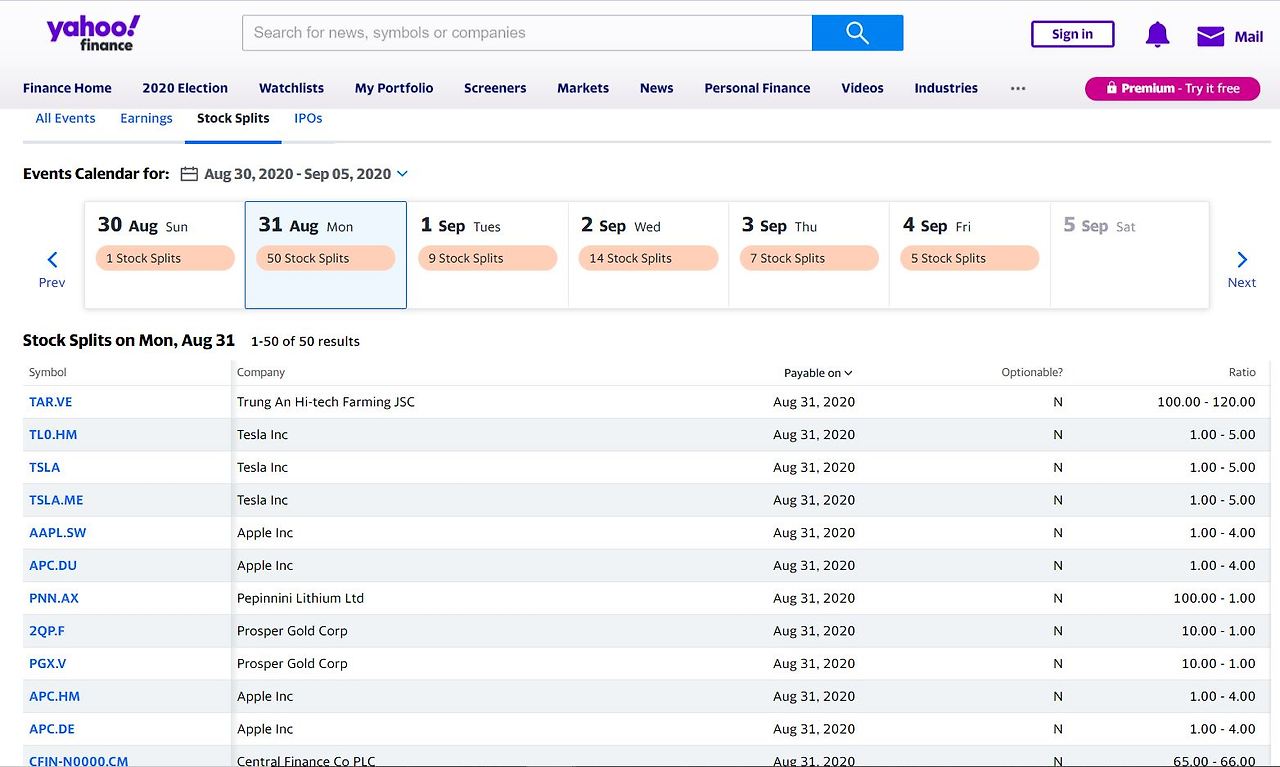1280x767 pixels.
Task: Switch to the Earnings tab
Action: 146,118
